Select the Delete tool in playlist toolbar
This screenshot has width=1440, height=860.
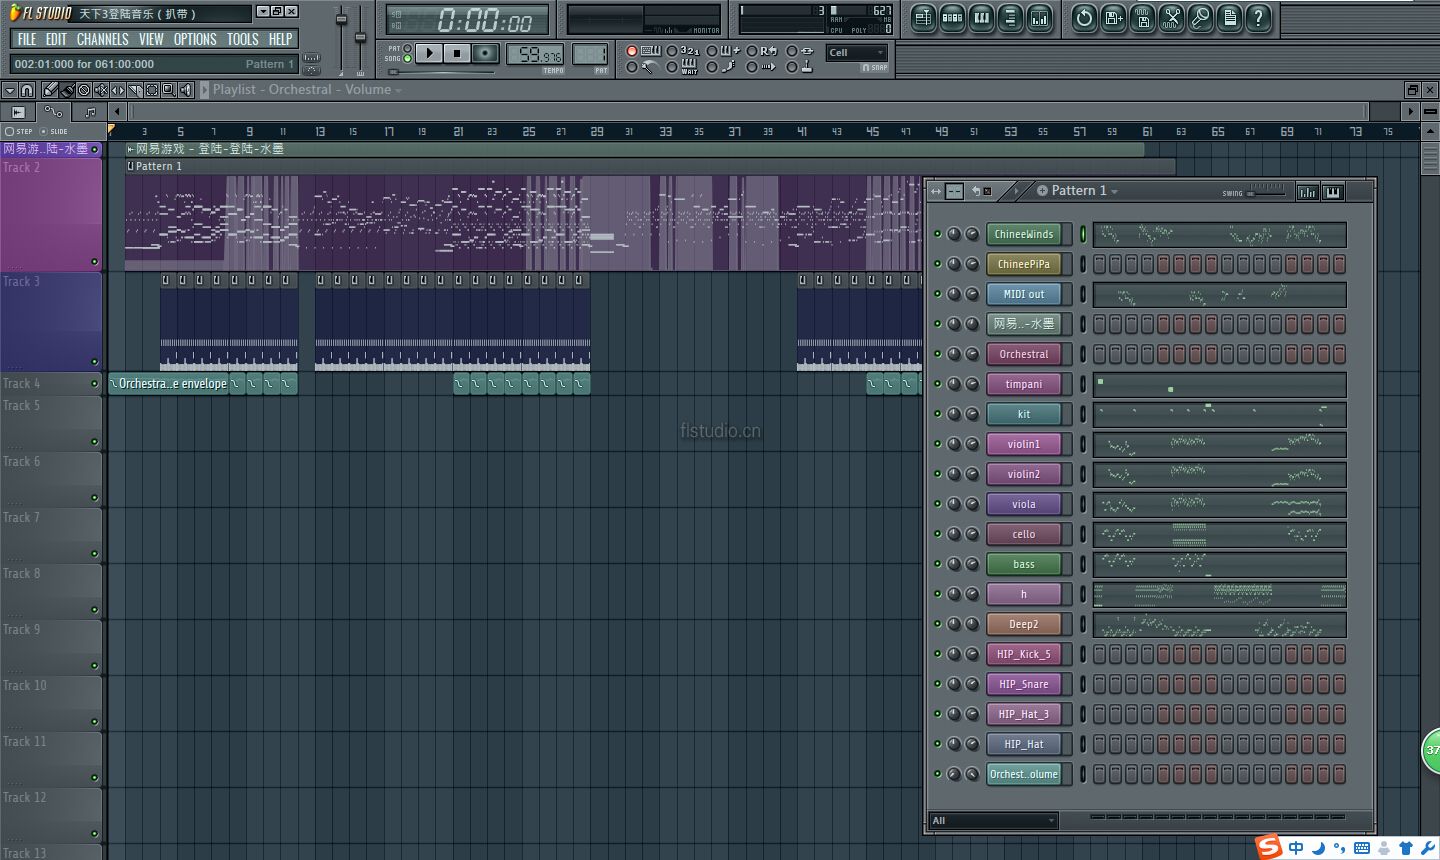[84, 90]
